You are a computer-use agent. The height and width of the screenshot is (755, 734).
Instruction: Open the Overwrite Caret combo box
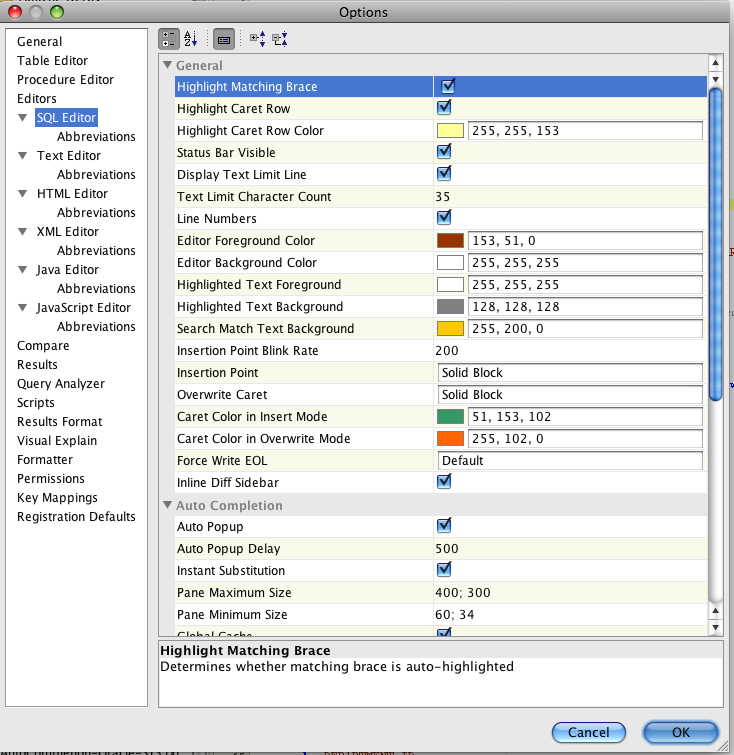coord(570,395)
